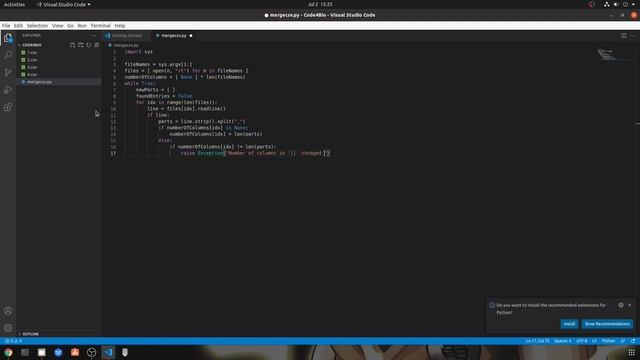The width and height of the screenshot is (640, 360).
Task: Click the New File icon in Explorer
Action: coord(72,45)
